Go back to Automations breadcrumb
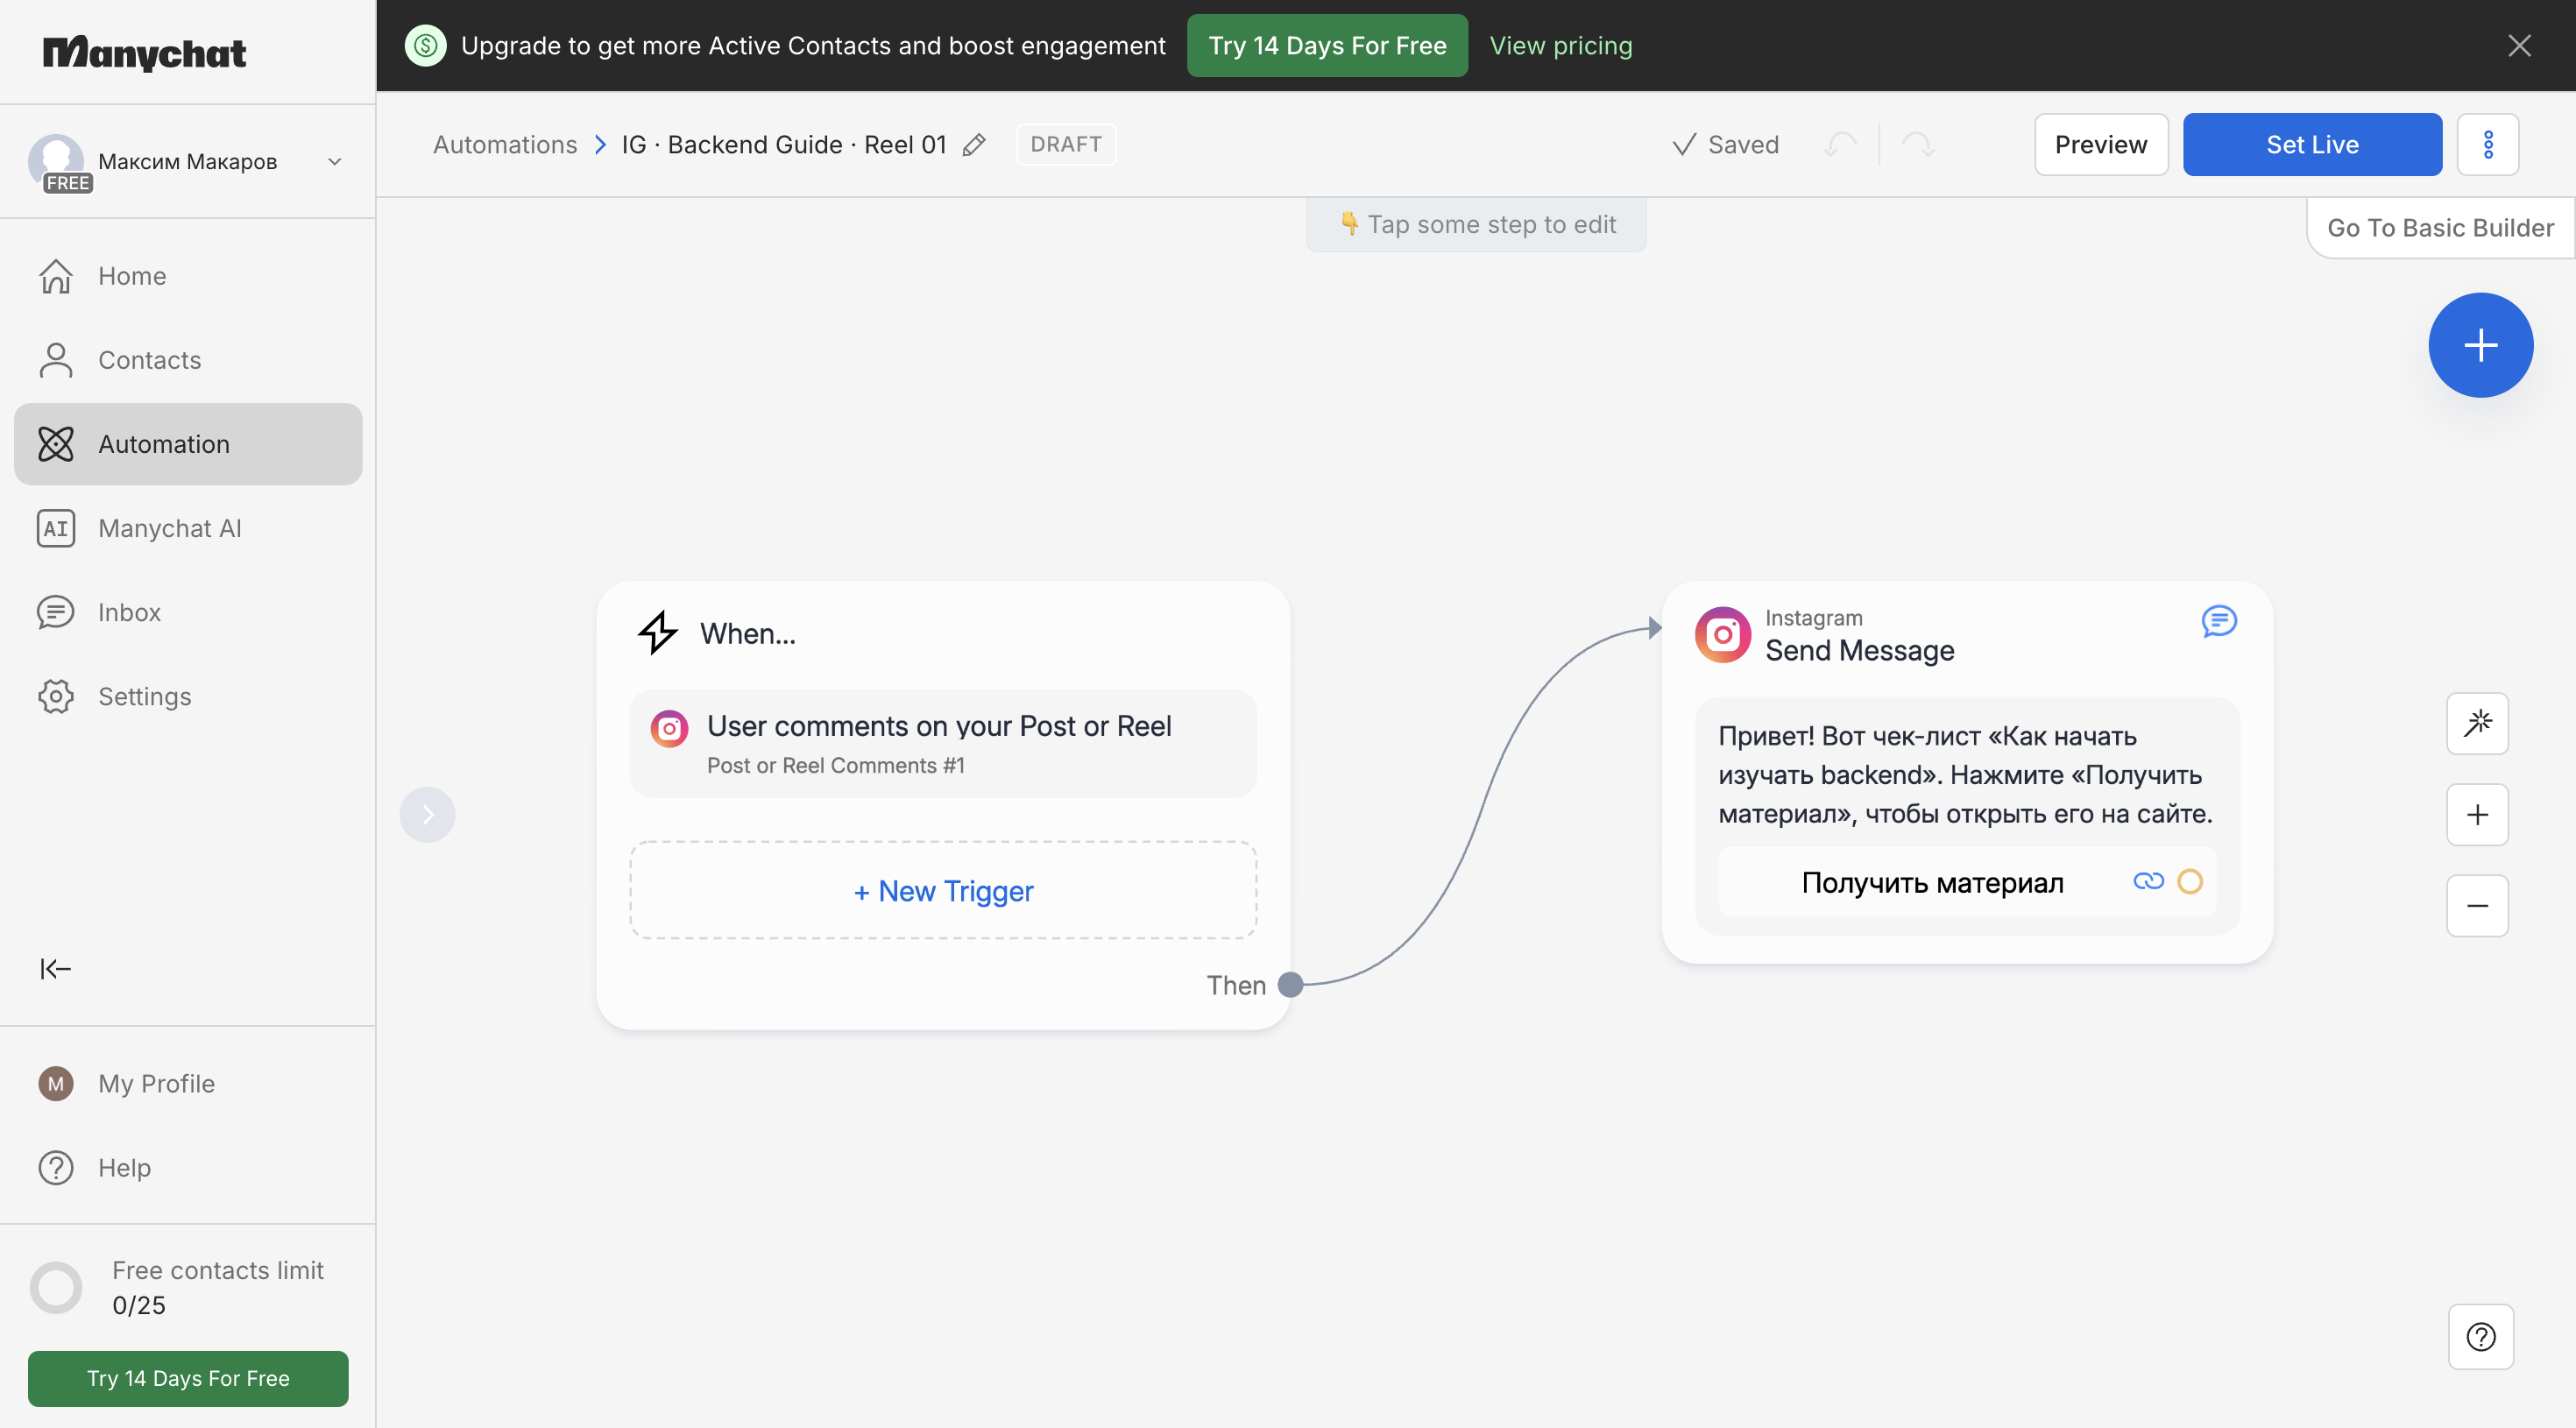Screen dimensions: 2576x1428 (x=505, y=144)
